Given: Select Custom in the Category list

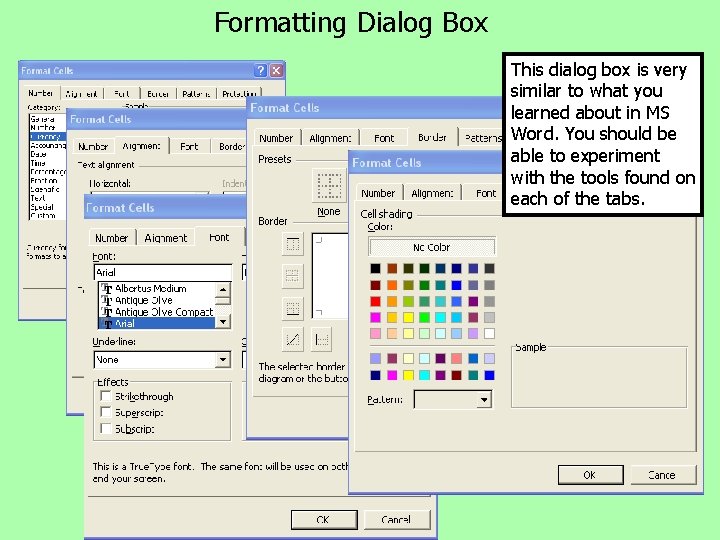Looking at the screenshot, I should [48, 215].
